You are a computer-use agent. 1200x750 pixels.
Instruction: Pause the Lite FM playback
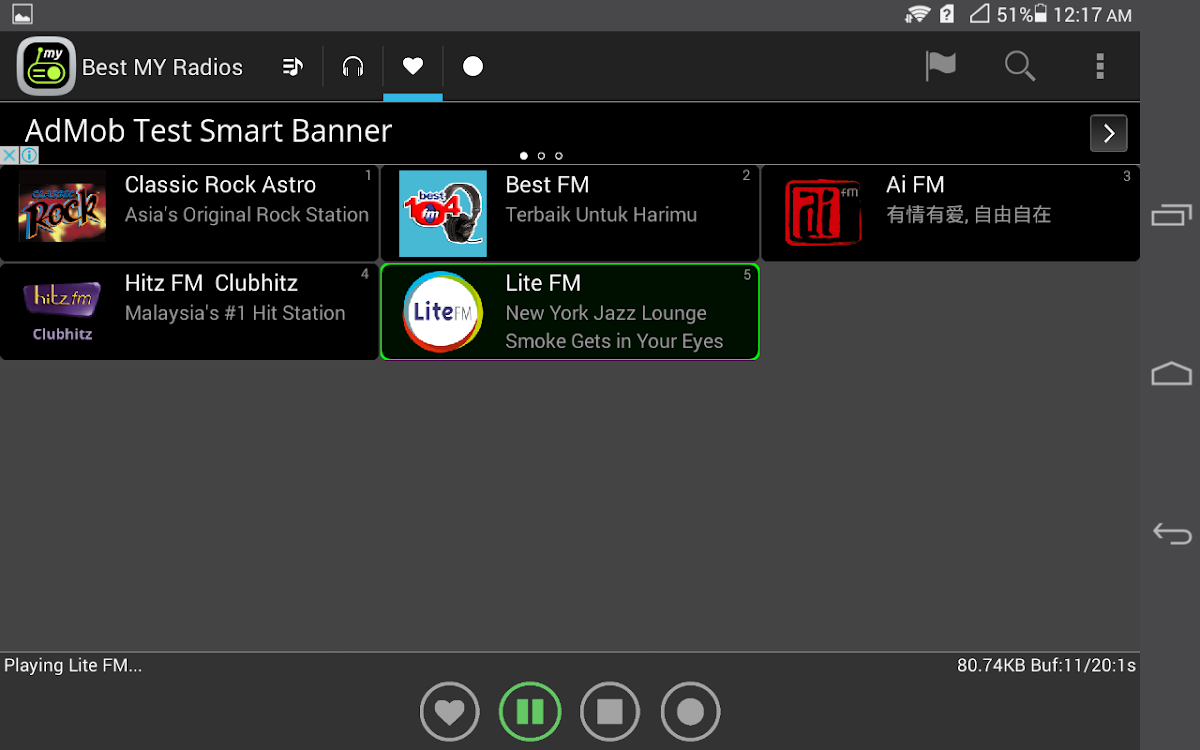(530, 712)
